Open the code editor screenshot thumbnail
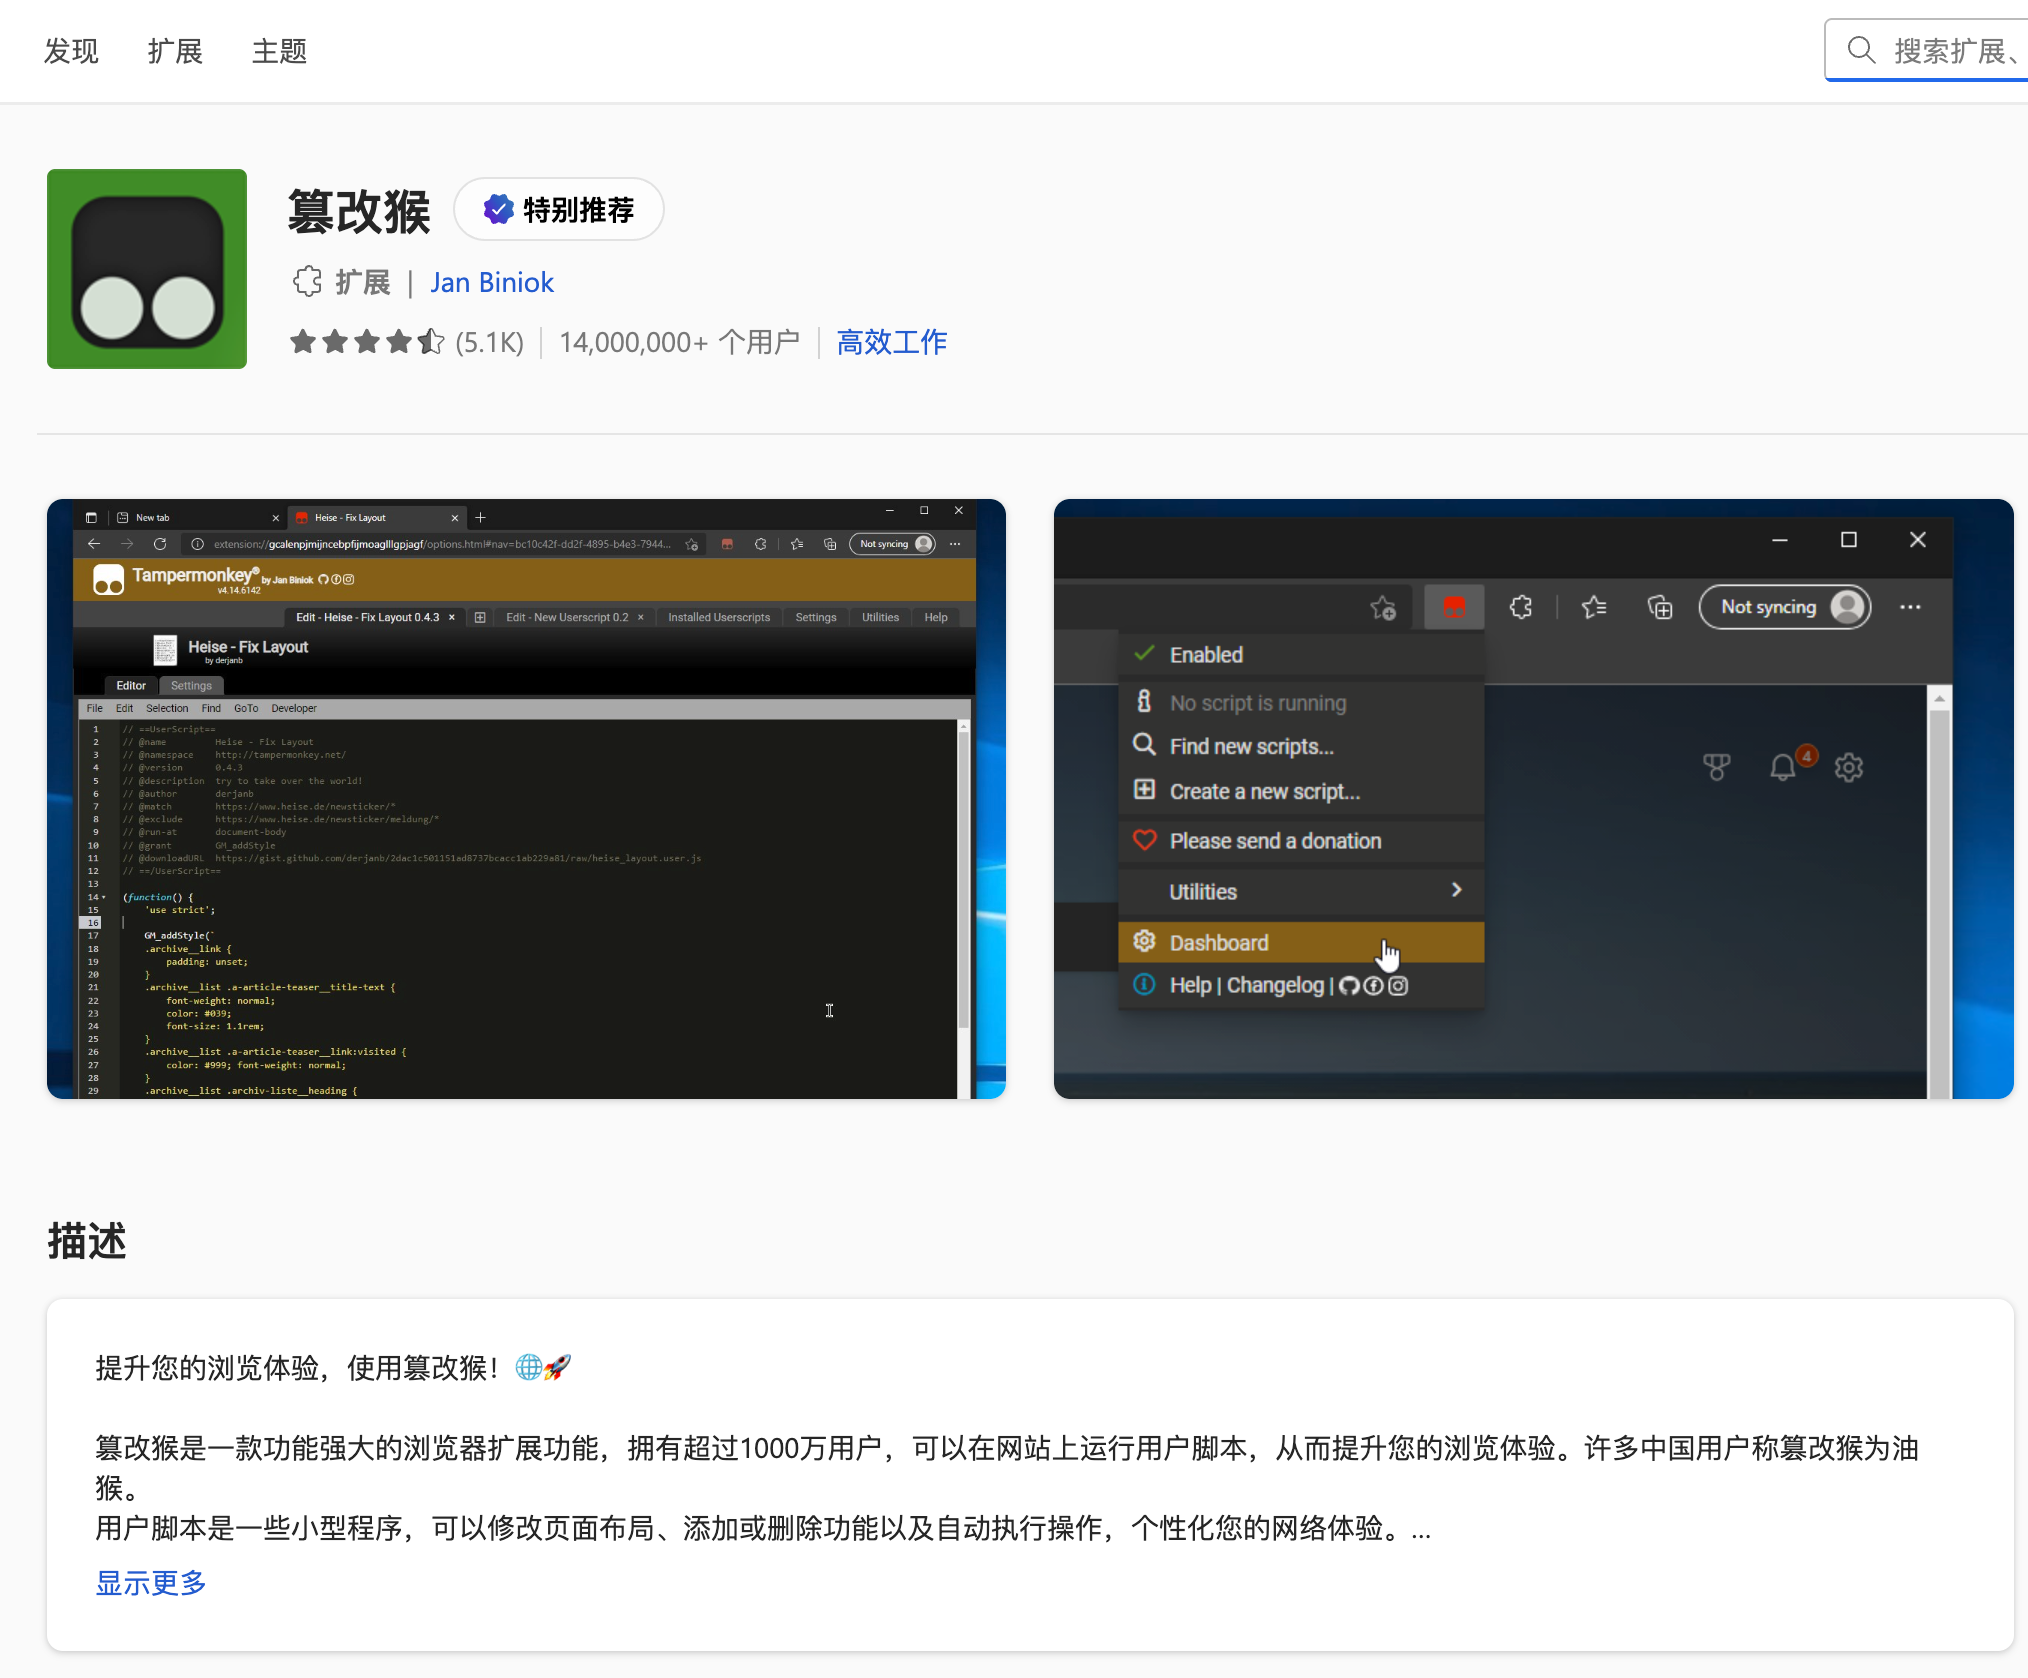This screenshot has height=1678, width=2028. tap(526, 798)
